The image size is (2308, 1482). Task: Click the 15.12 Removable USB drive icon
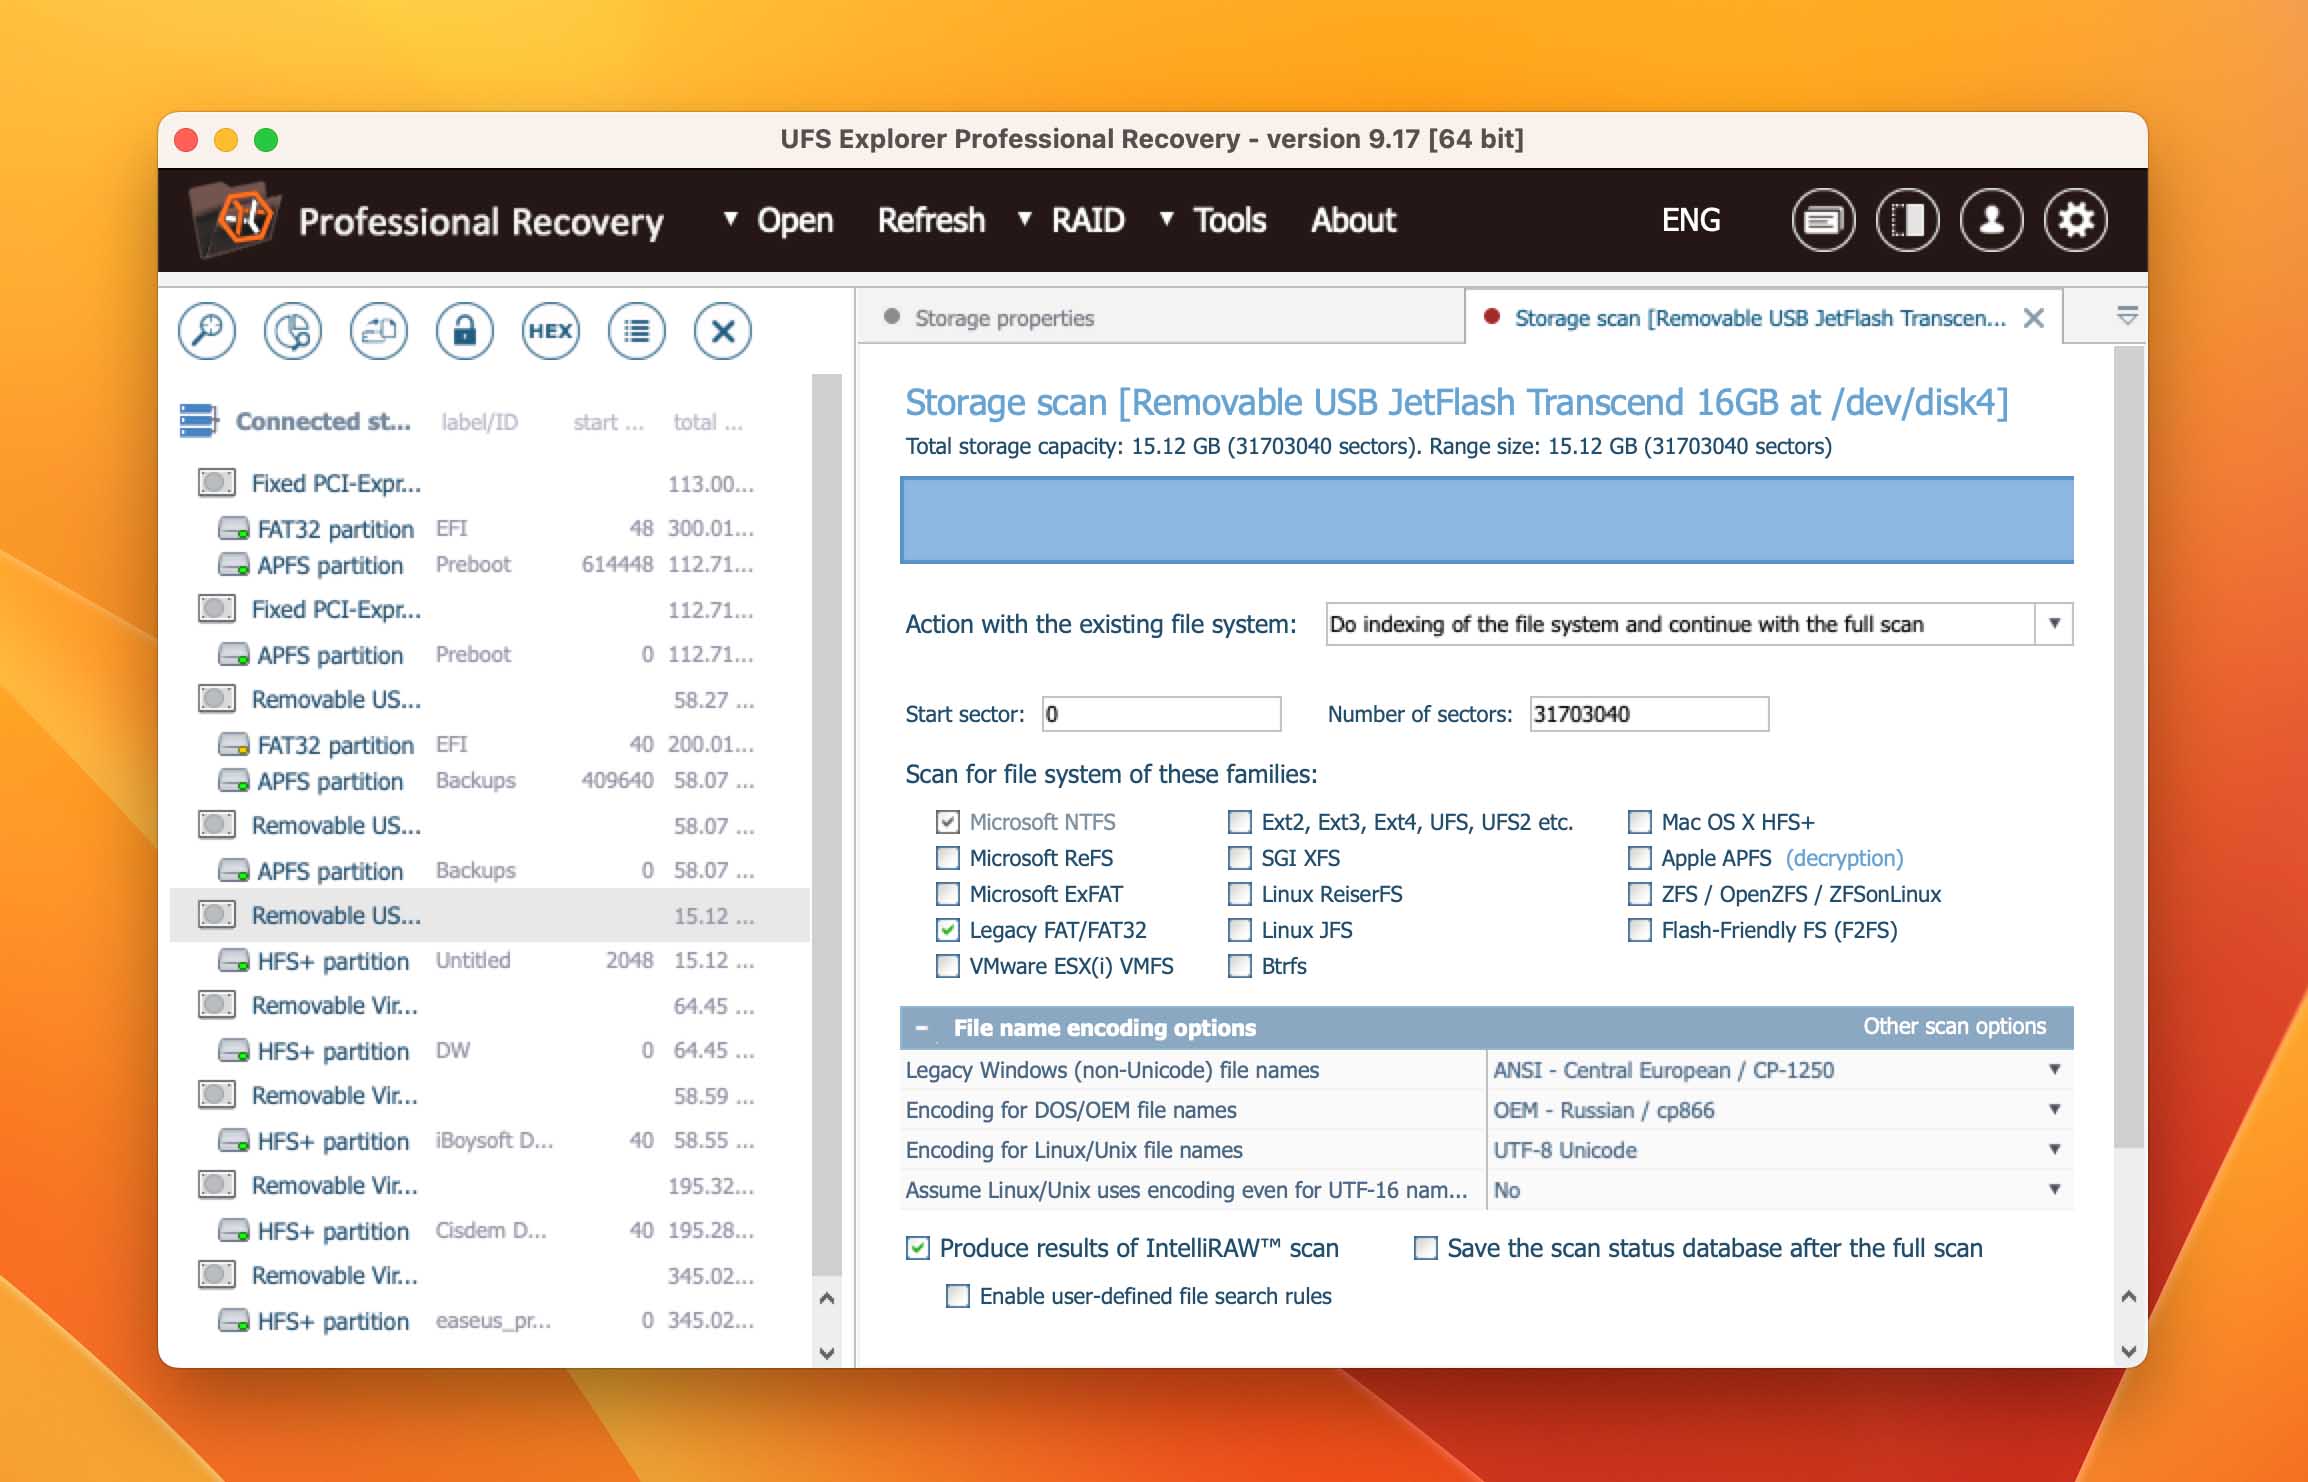click(217, 915)
